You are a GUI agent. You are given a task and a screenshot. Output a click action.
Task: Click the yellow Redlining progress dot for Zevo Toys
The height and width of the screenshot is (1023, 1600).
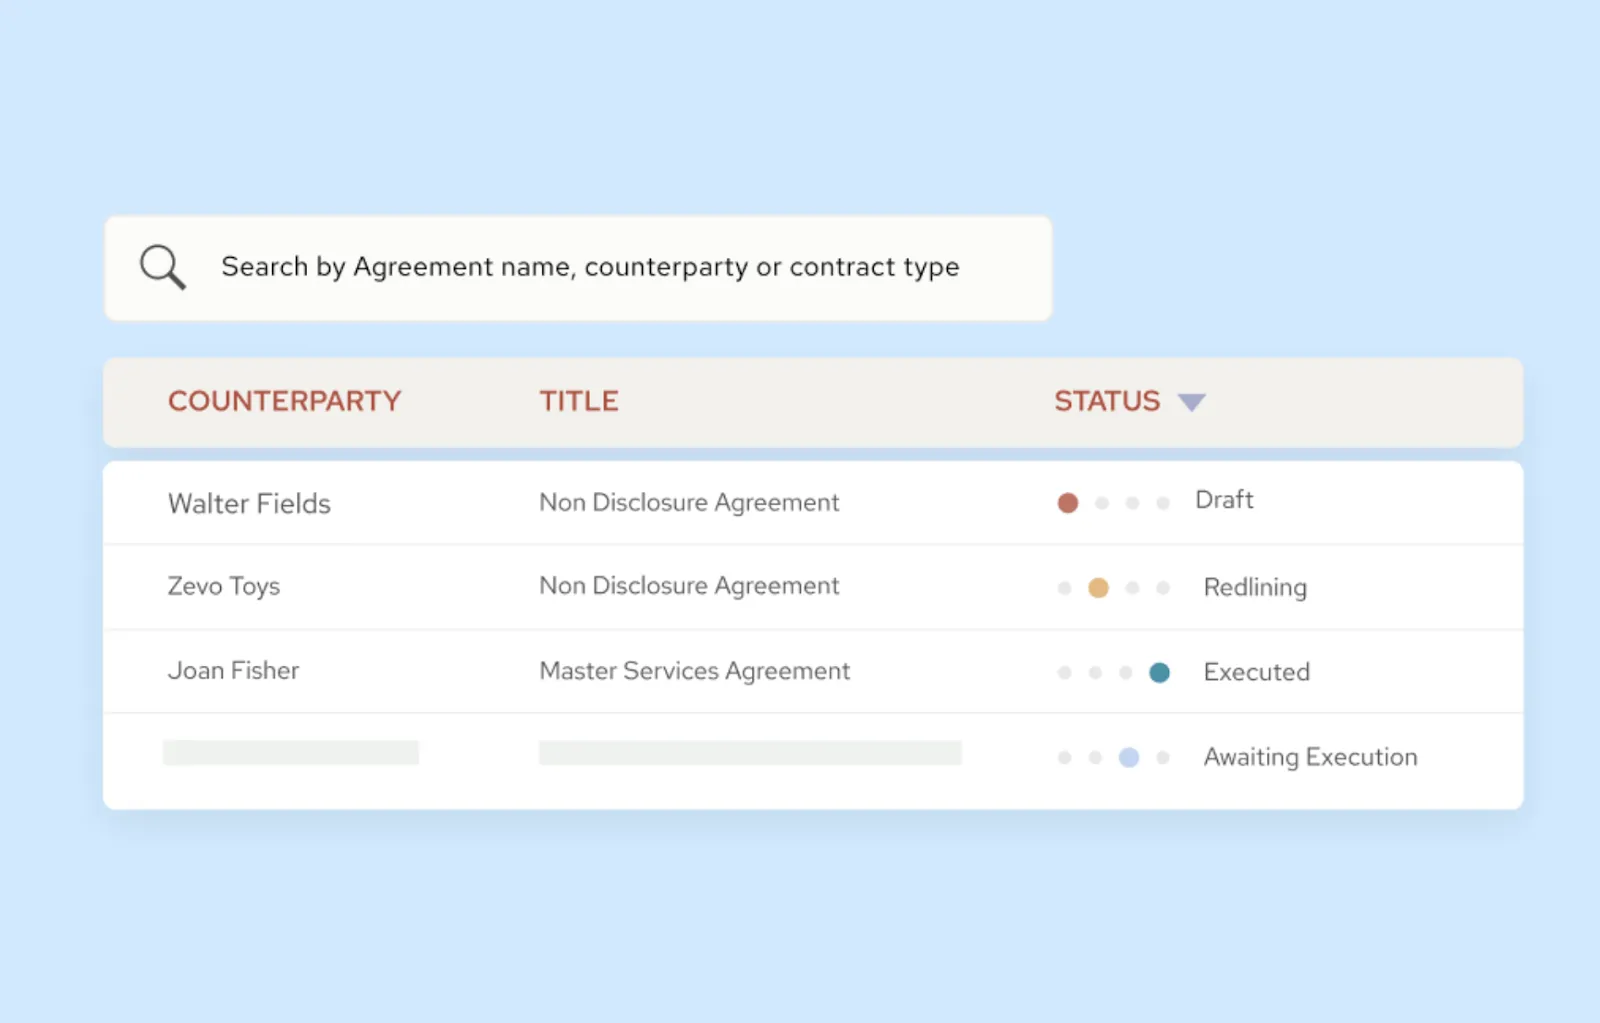click(x=1097, y=587)
